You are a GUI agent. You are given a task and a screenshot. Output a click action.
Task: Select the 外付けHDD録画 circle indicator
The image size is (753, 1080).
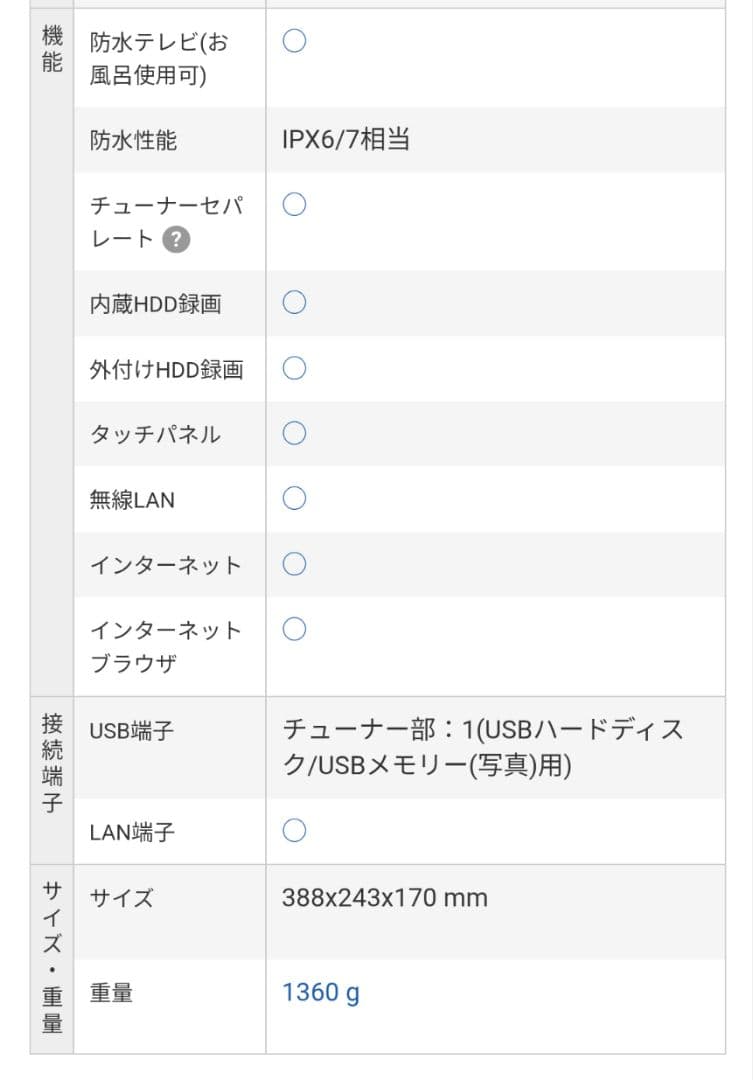point(293,368)
